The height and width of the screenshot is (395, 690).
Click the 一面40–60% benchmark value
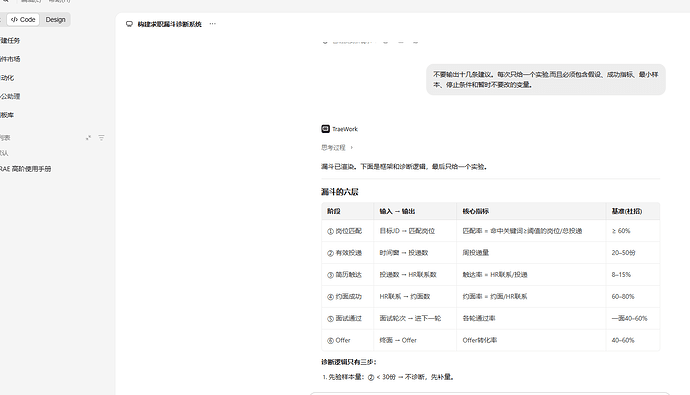click(630, 318)
